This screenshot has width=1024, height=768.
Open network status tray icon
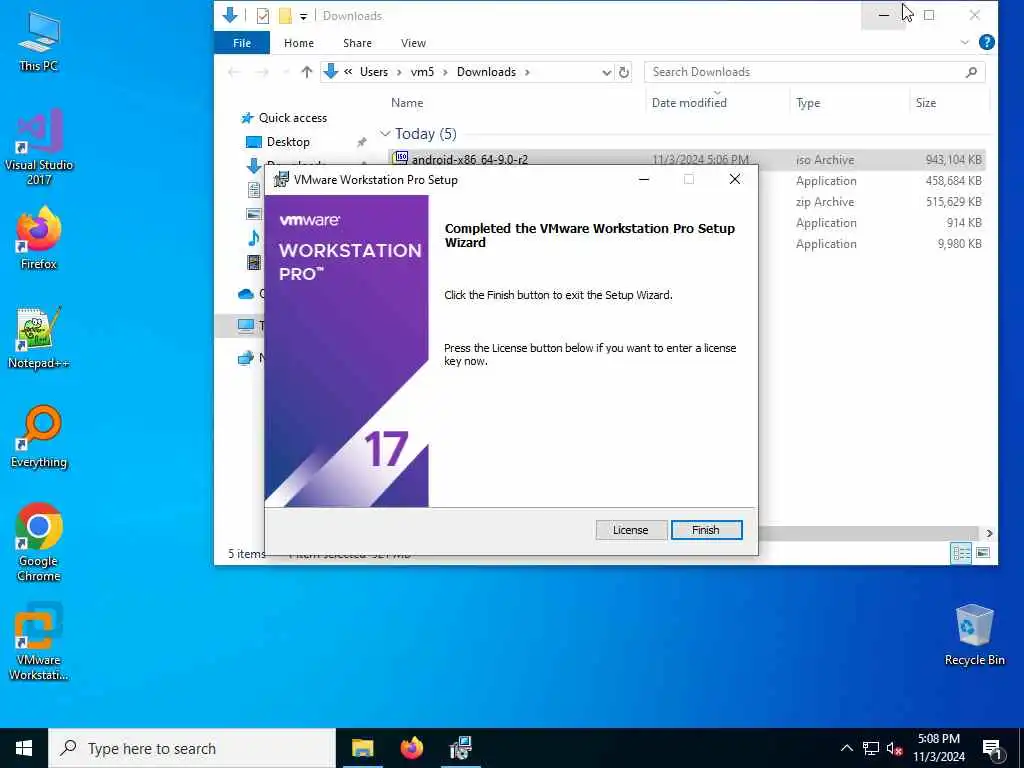pos(871,748)
